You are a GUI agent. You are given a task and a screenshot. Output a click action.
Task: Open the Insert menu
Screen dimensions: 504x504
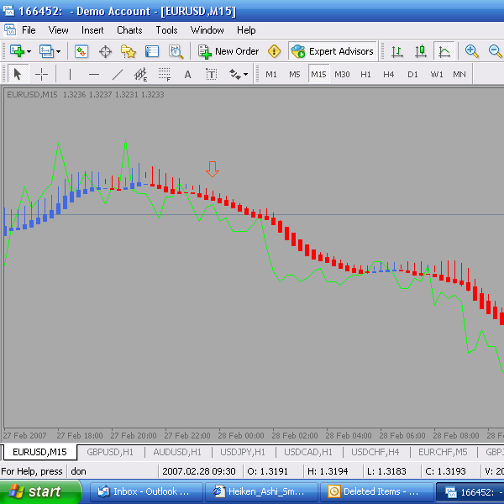click(92, 30)
